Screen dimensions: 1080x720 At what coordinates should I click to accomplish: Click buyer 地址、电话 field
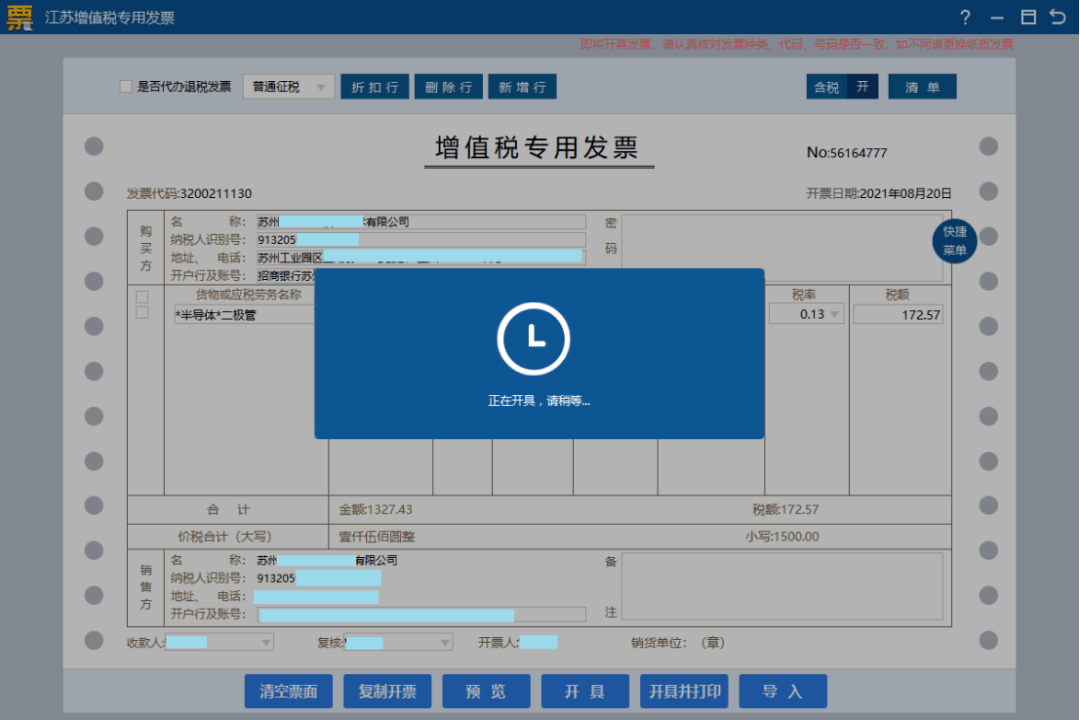[421, 258]
